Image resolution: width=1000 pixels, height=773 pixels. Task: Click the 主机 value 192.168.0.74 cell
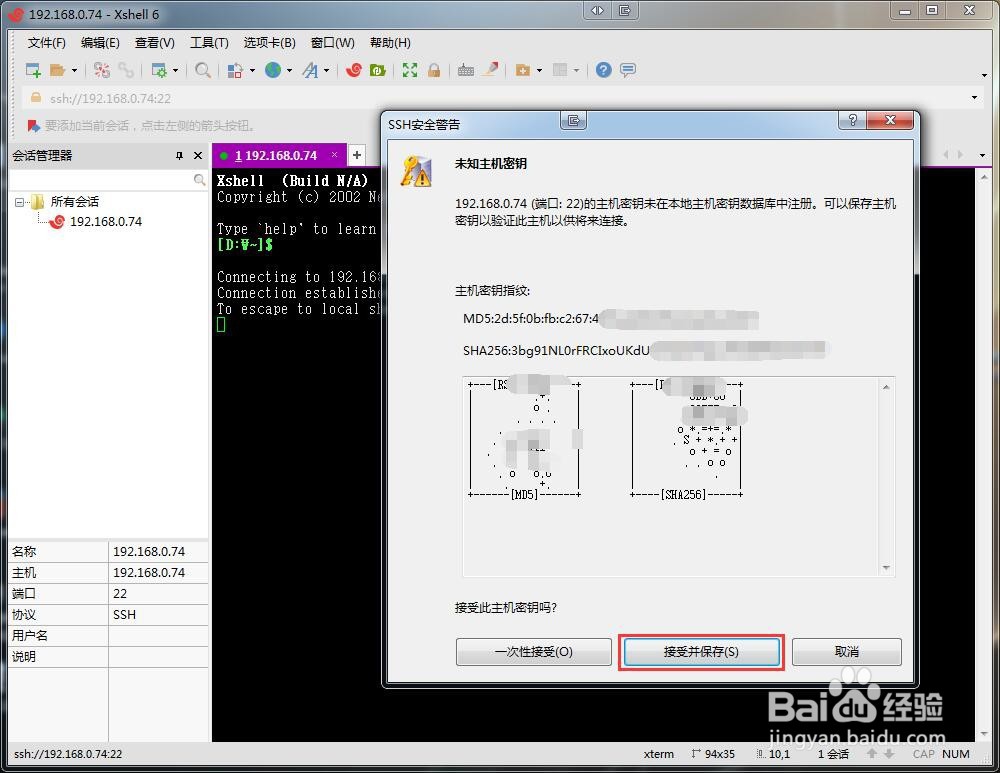click(x=159, y=573)
